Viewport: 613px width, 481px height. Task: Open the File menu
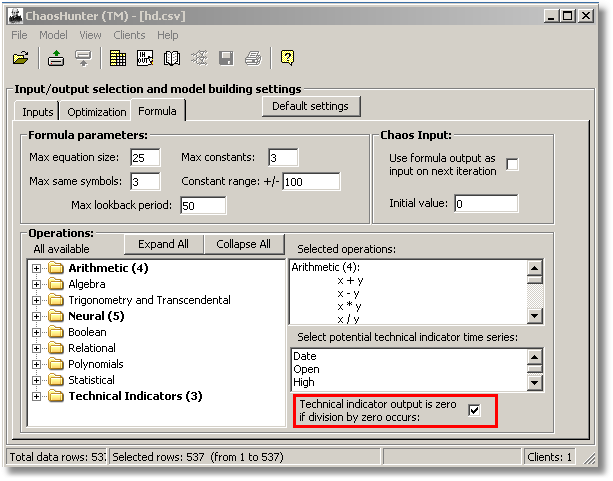[x=19, y=35]
